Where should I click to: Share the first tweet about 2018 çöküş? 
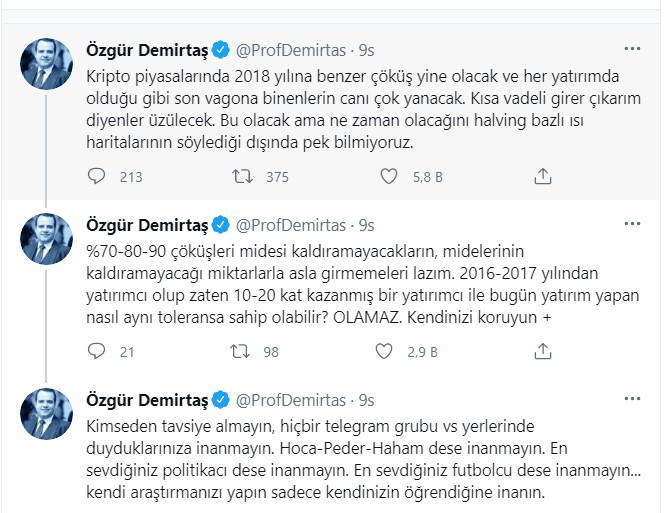(x=543, y=177)
